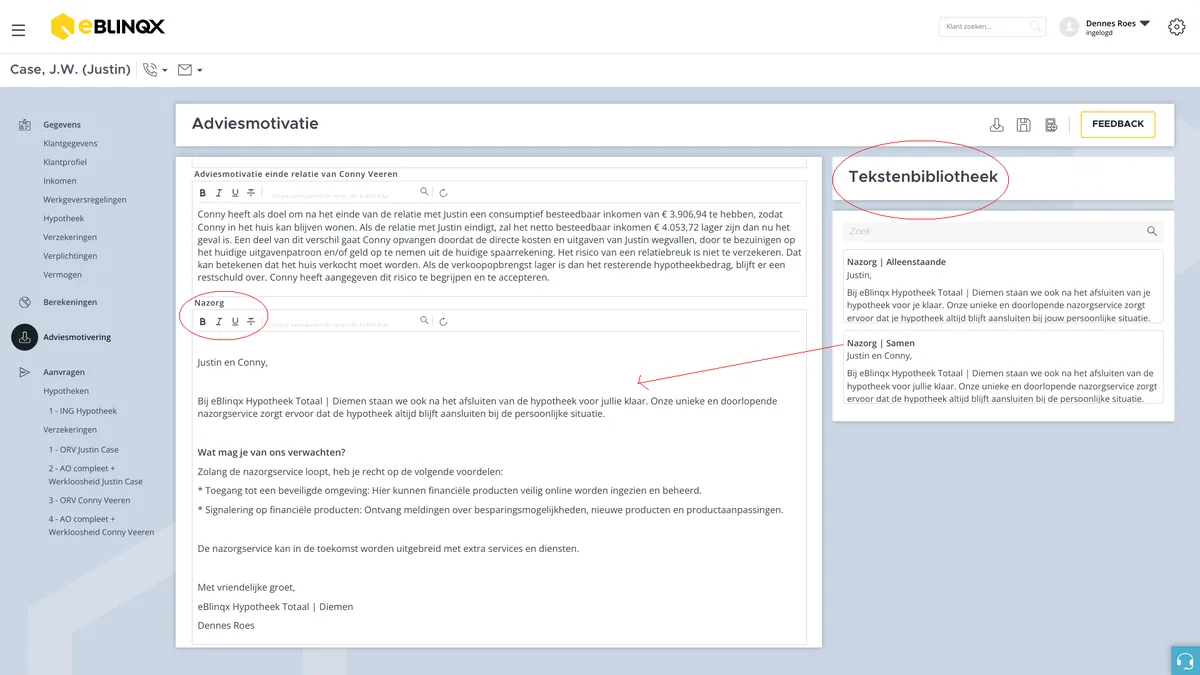Click the magnifier in Klant zoeken box
1200x675 pixels.
coord(1036,27)
